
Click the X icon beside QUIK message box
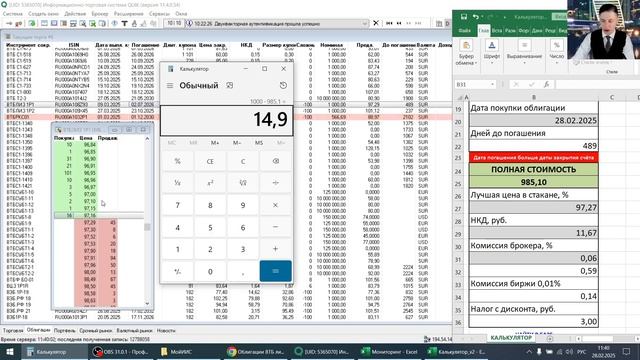point(376,23)
